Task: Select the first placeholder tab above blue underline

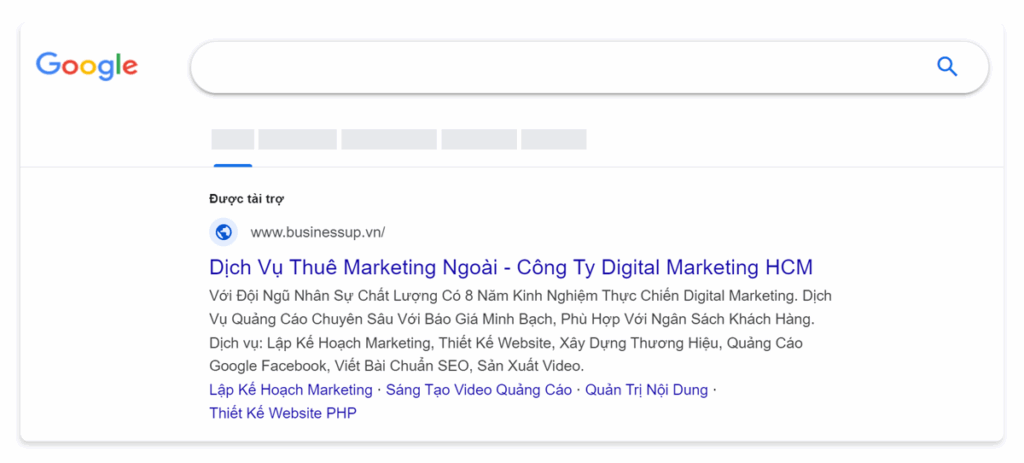Action: coord(232,140)
